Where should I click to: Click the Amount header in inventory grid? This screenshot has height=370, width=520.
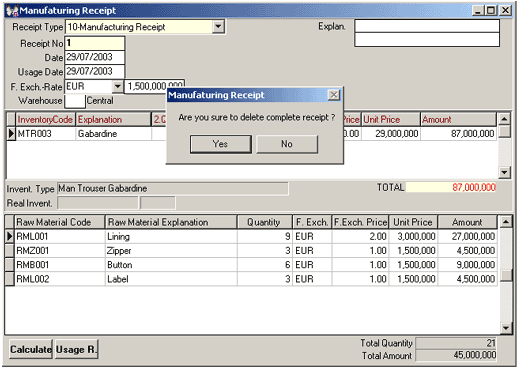[458, 119]
